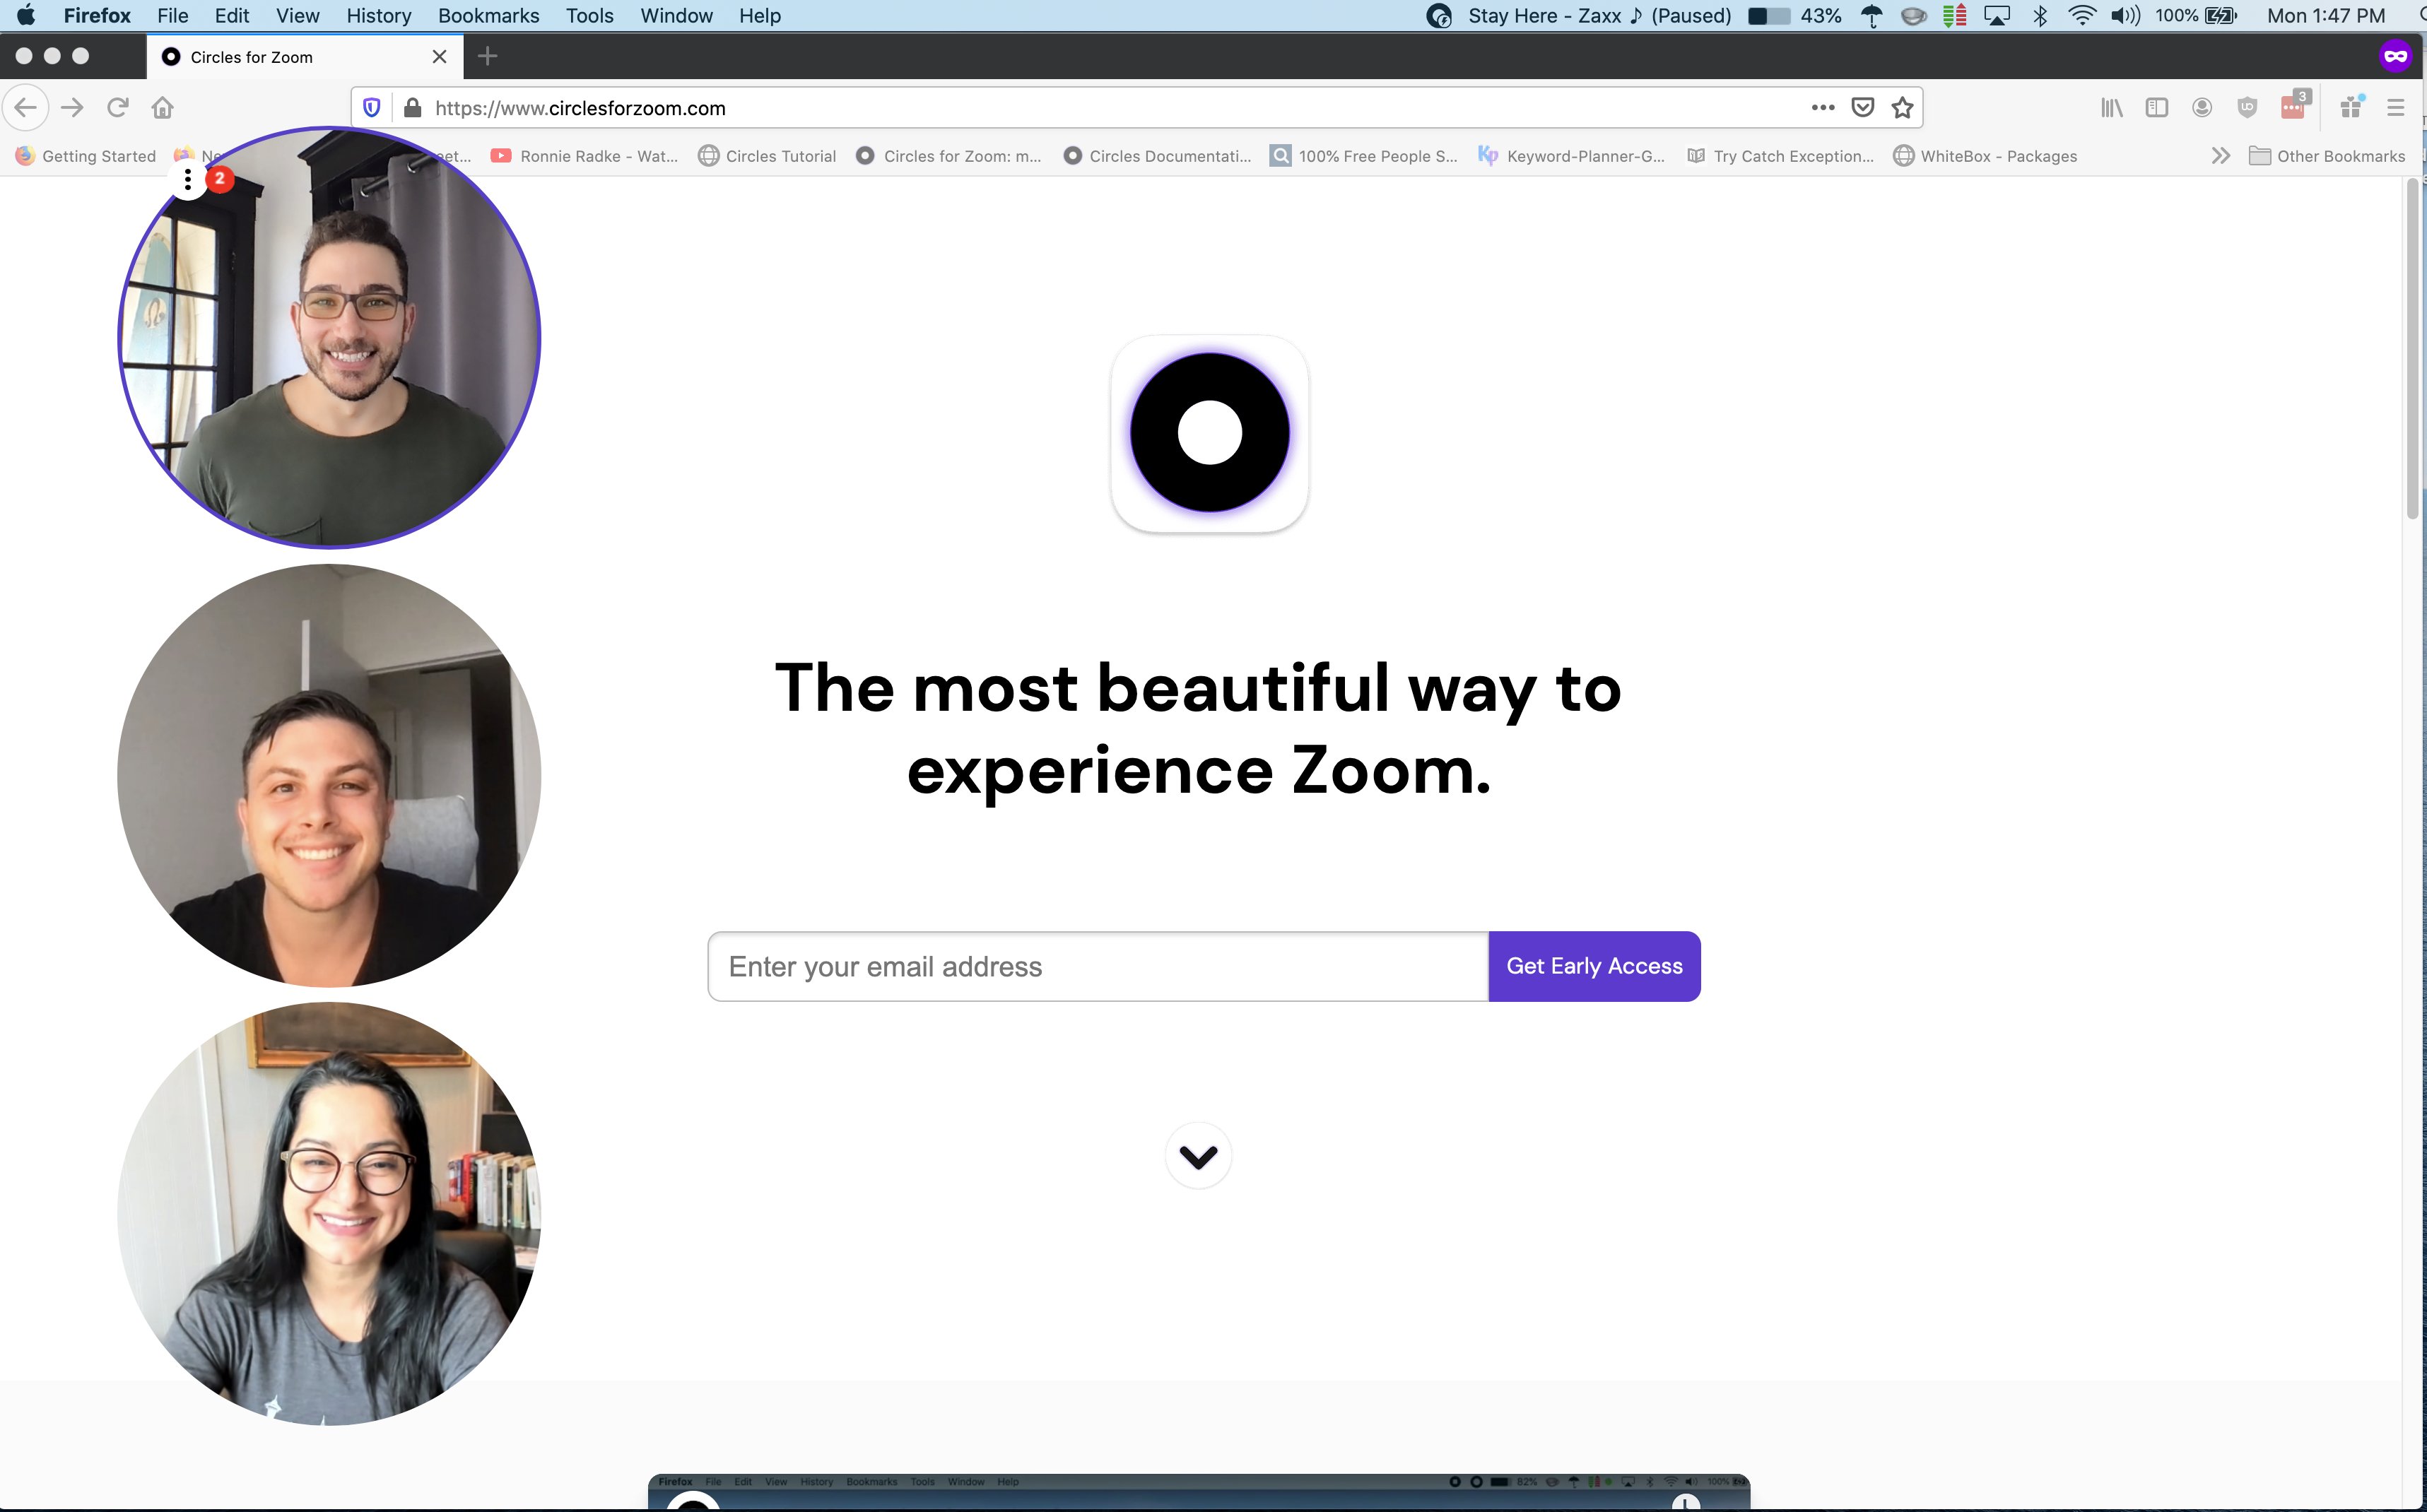Save page to Pocket icon
The width and height of the screenshot is (2427, 1512).
(1862, 107)
